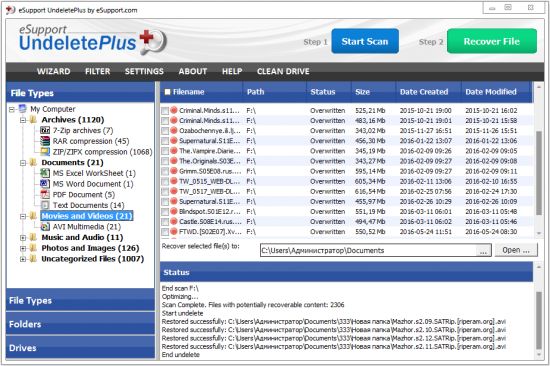
Task: Open the CLEAN DRIVE menu
Action: [283, 71]
